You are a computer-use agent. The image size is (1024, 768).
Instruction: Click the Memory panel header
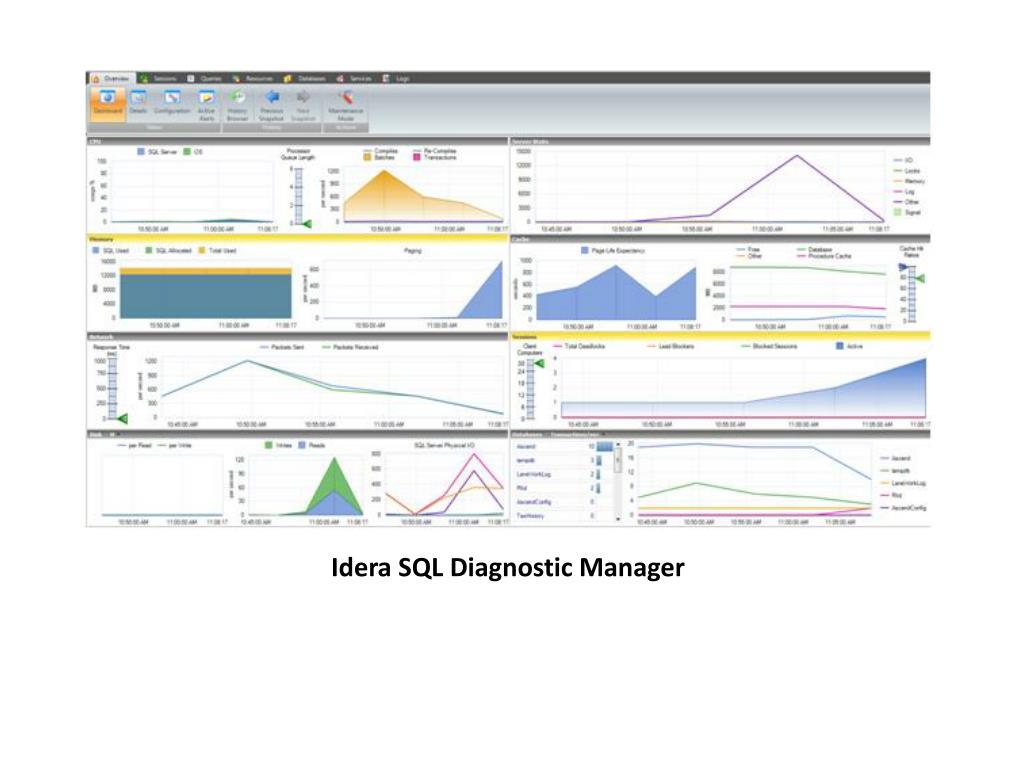[297, 239]
